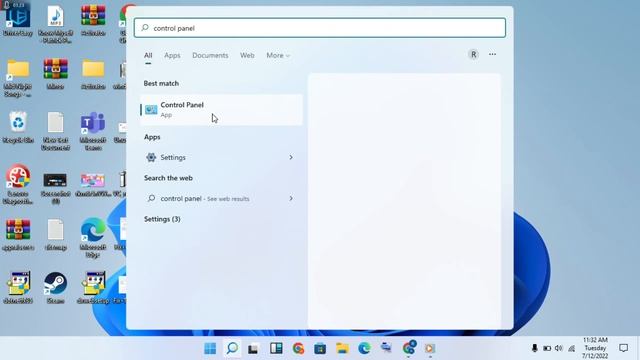Open the notification center icon
Image resolution: width=640 pixels, height=360 pixels.
click(623, 348)
